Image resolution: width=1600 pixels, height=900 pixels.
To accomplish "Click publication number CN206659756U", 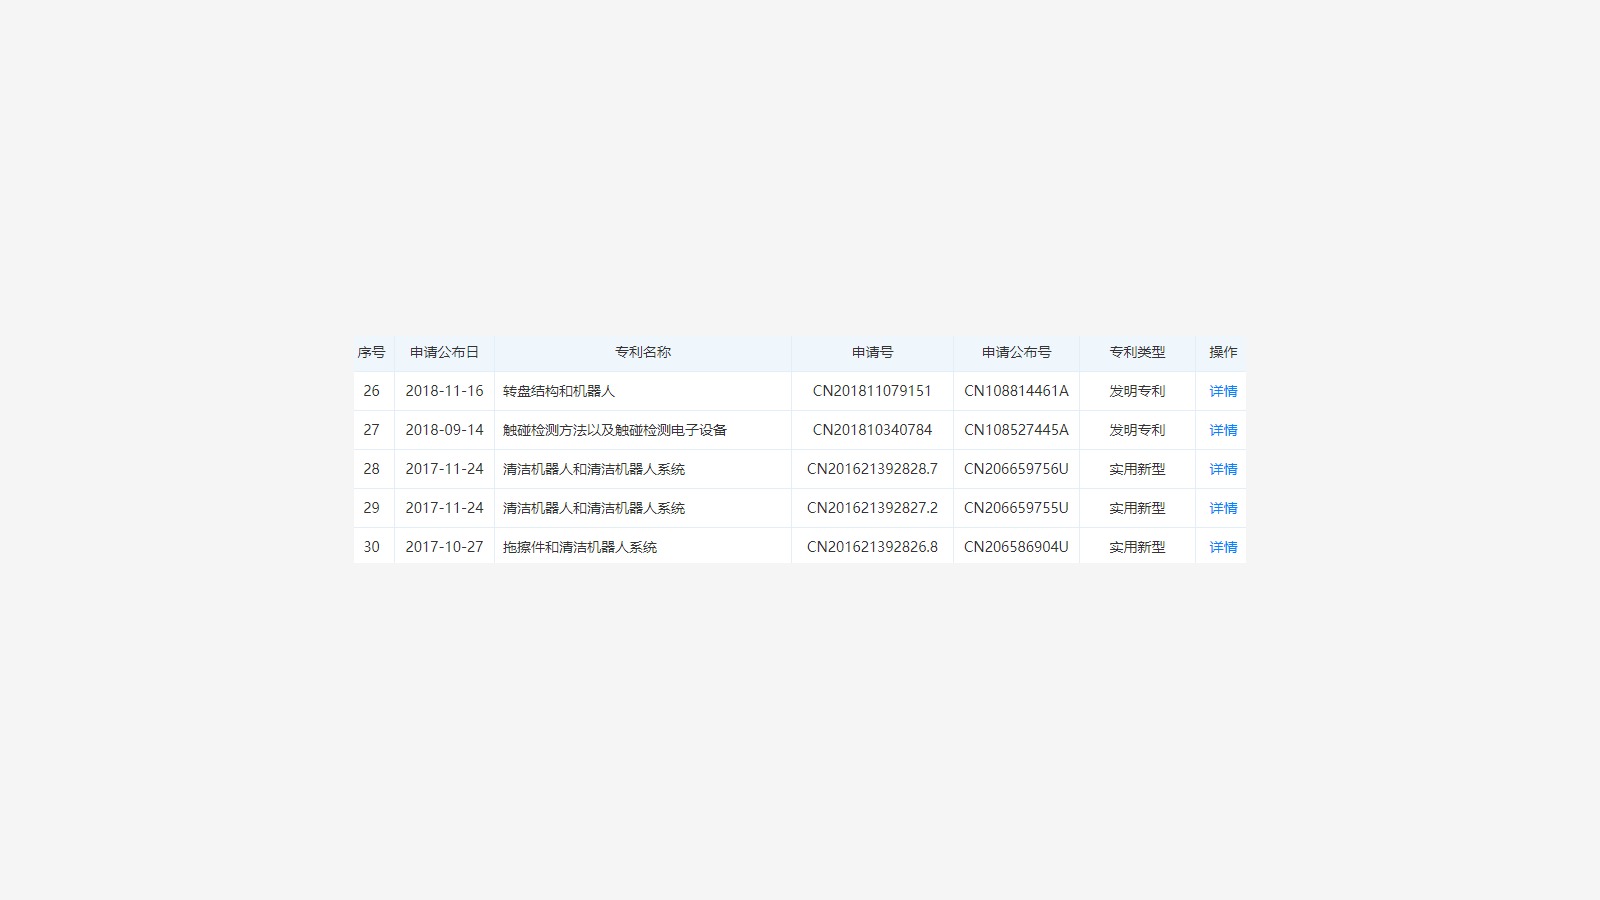I will 1016,469.
